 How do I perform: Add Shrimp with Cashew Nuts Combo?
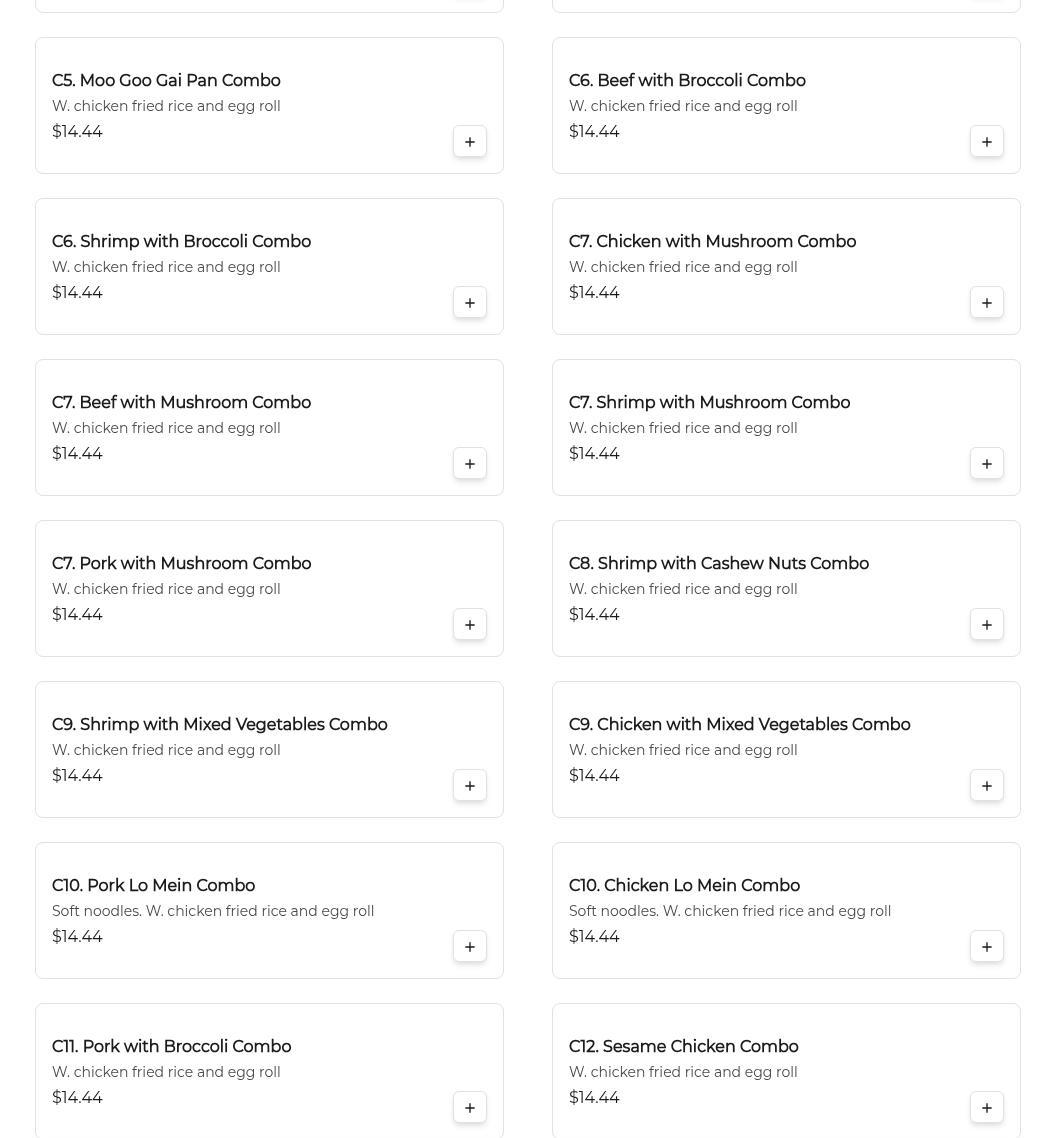(x=987, y=625)
